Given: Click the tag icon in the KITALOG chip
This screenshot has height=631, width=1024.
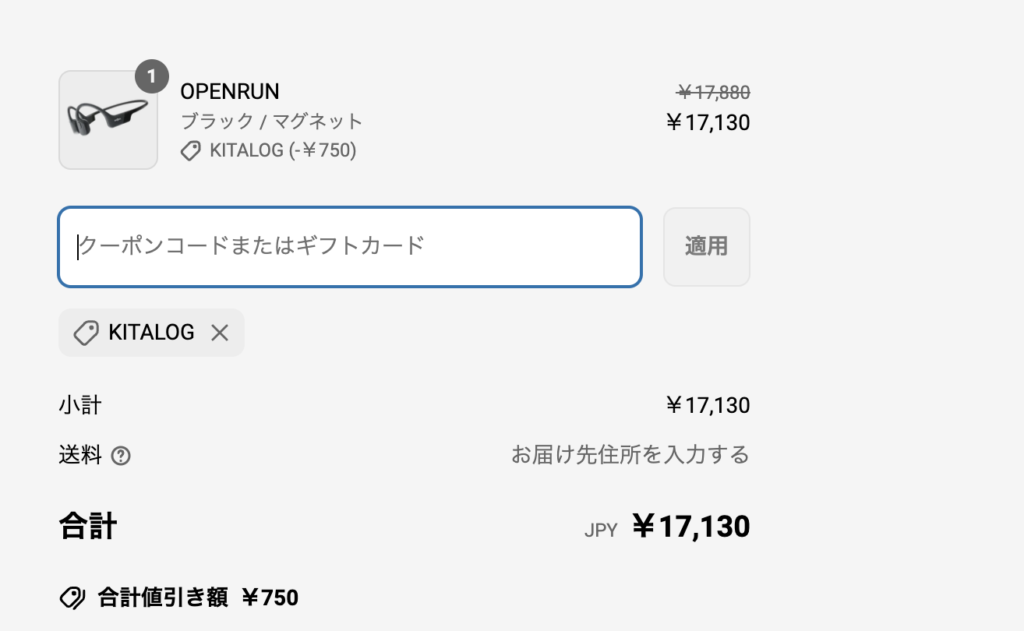Looking at the screenshot, I should [86, 332].
